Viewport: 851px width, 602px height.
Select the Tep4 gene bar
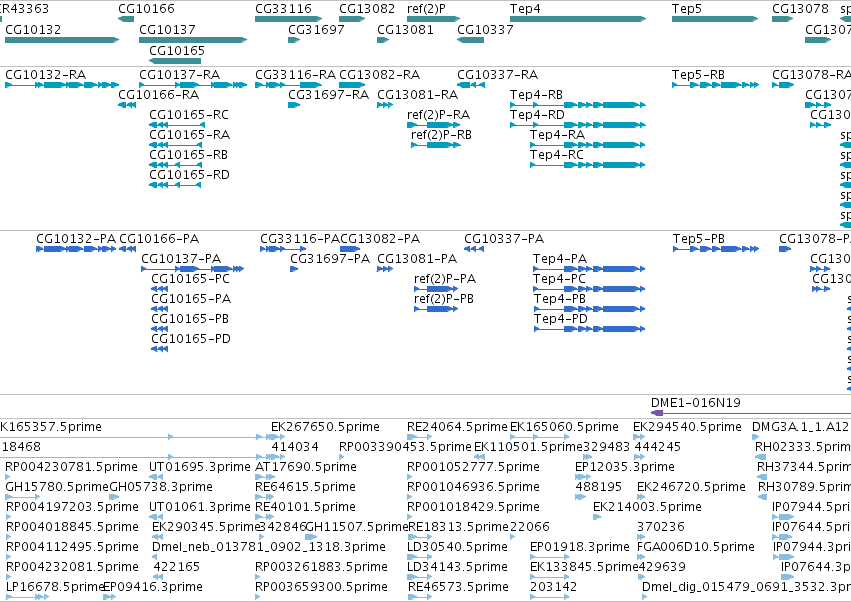578,19
